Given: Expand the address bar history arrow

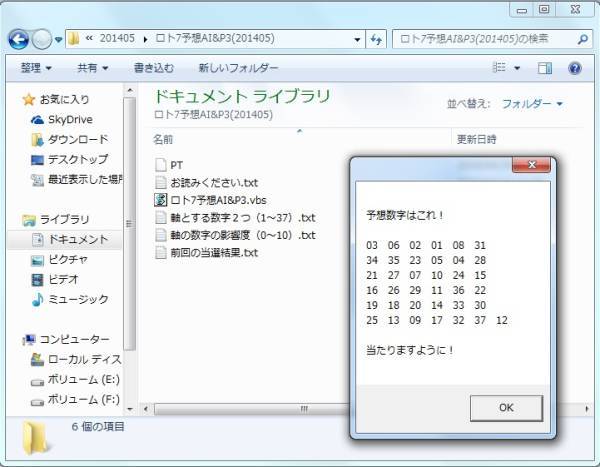Looking at the screenshot, I should pos(357,39).
